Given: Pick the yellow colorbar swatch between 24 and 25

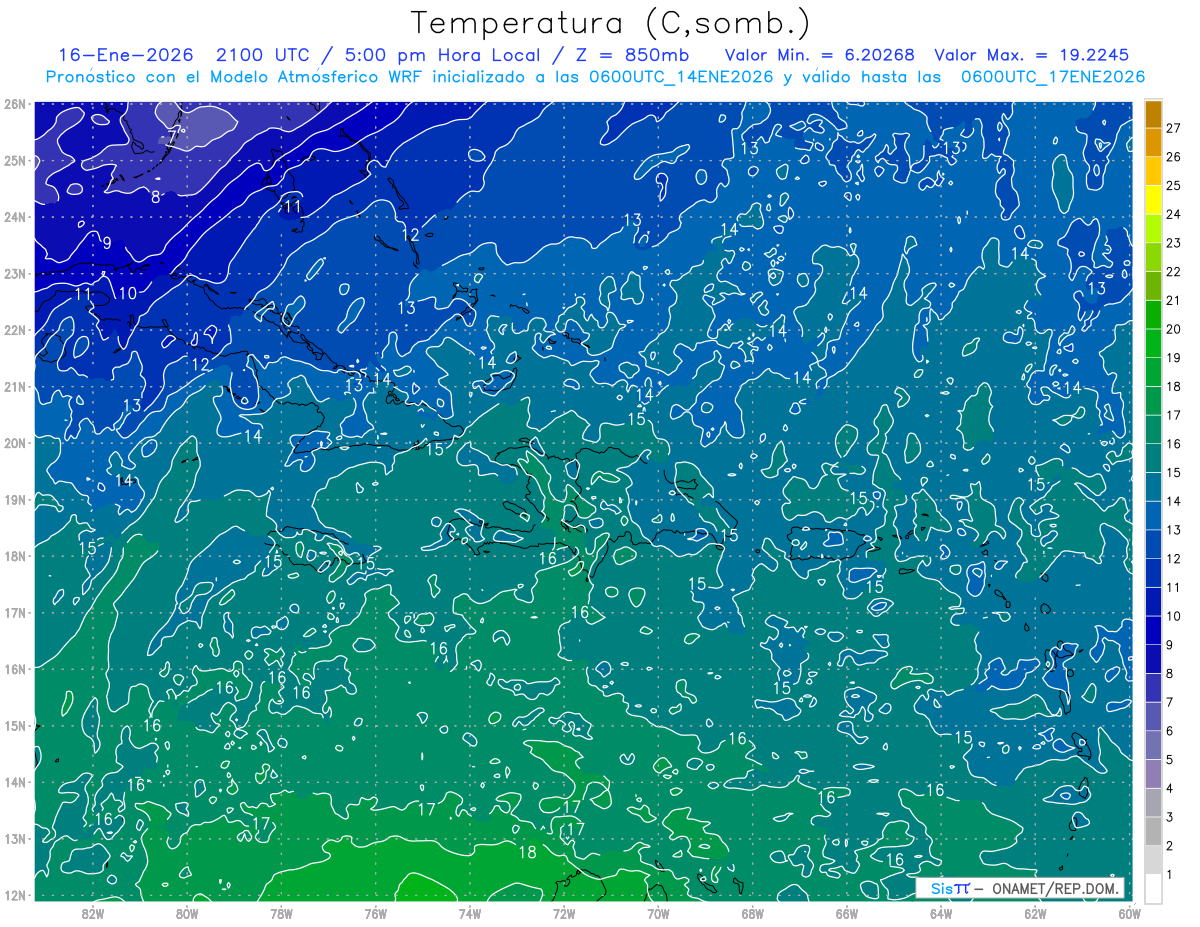Looking at the screenshot, I should click(x=1153, y=200).
